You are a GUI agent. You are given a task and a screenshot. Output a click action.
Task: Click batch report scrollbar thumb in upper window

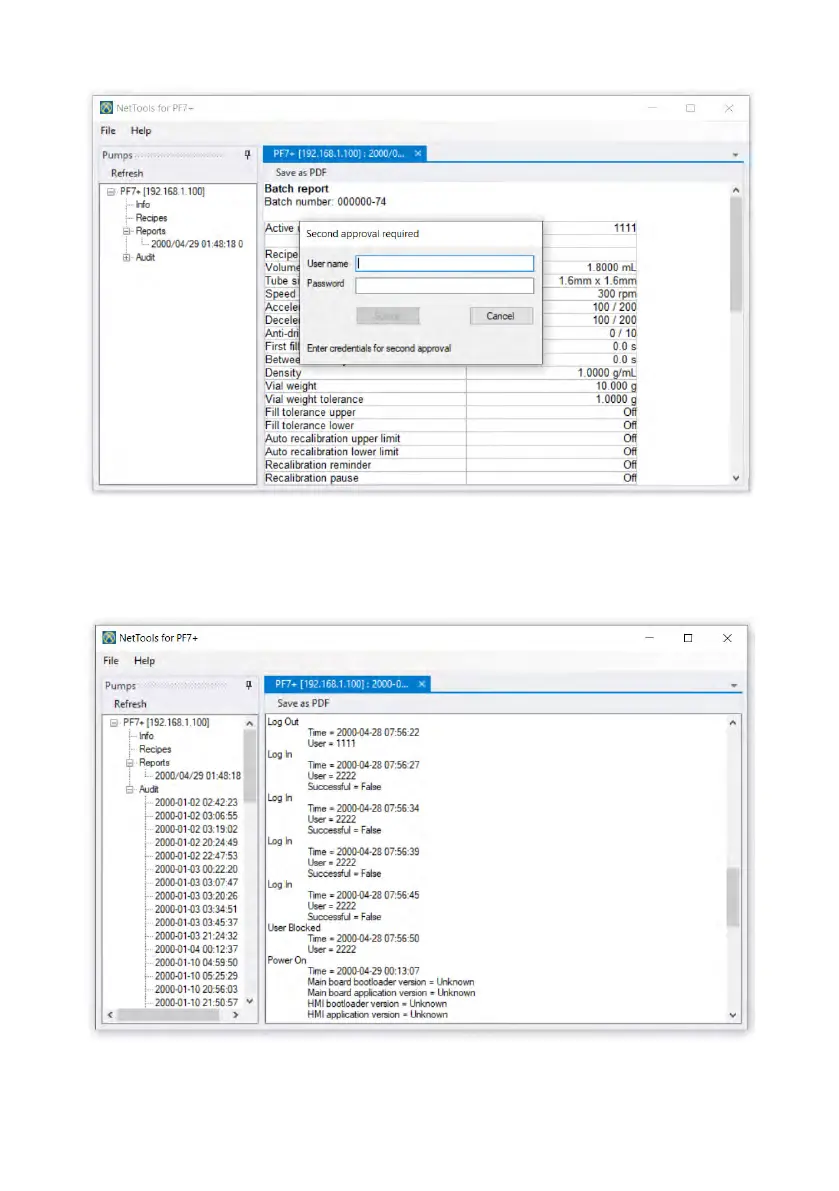click(736, 254)
